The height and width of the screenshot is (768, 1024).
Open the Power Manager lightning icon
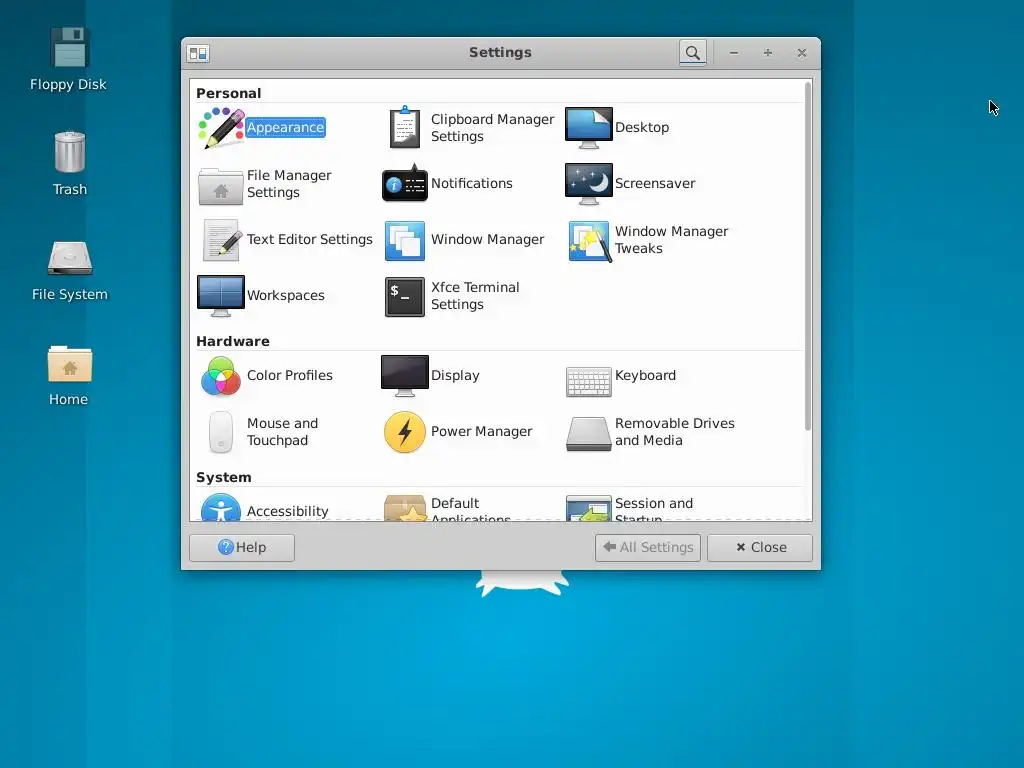coord(405,432)
